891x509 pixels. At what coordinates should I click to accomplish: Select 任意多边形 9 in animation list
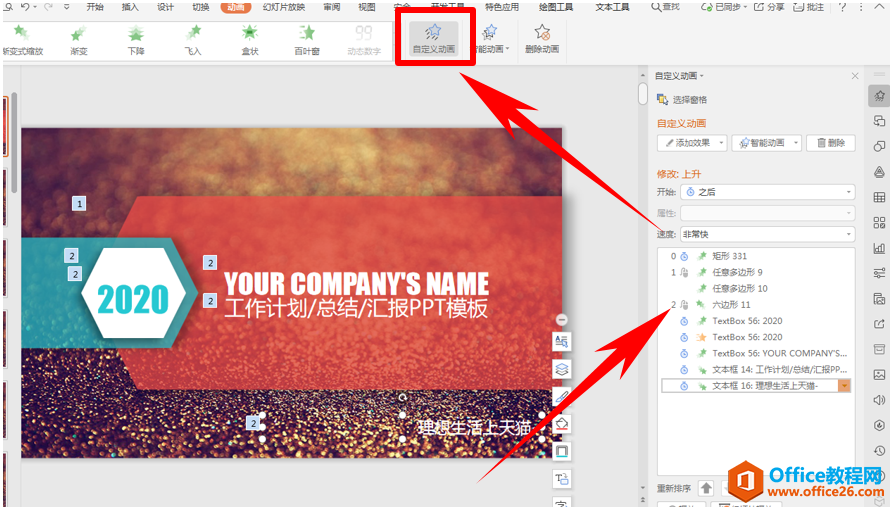point(756,272)
